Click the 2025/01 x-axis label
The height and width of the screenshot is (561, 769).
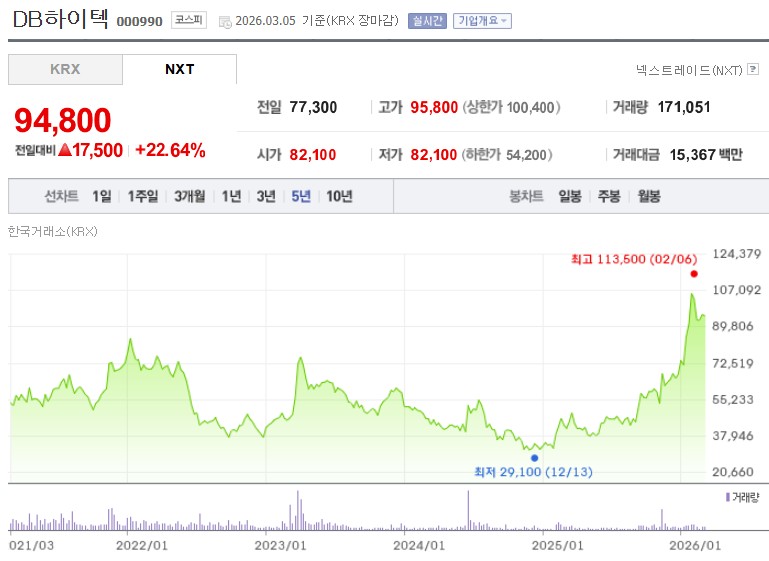[x=558, y=545]
